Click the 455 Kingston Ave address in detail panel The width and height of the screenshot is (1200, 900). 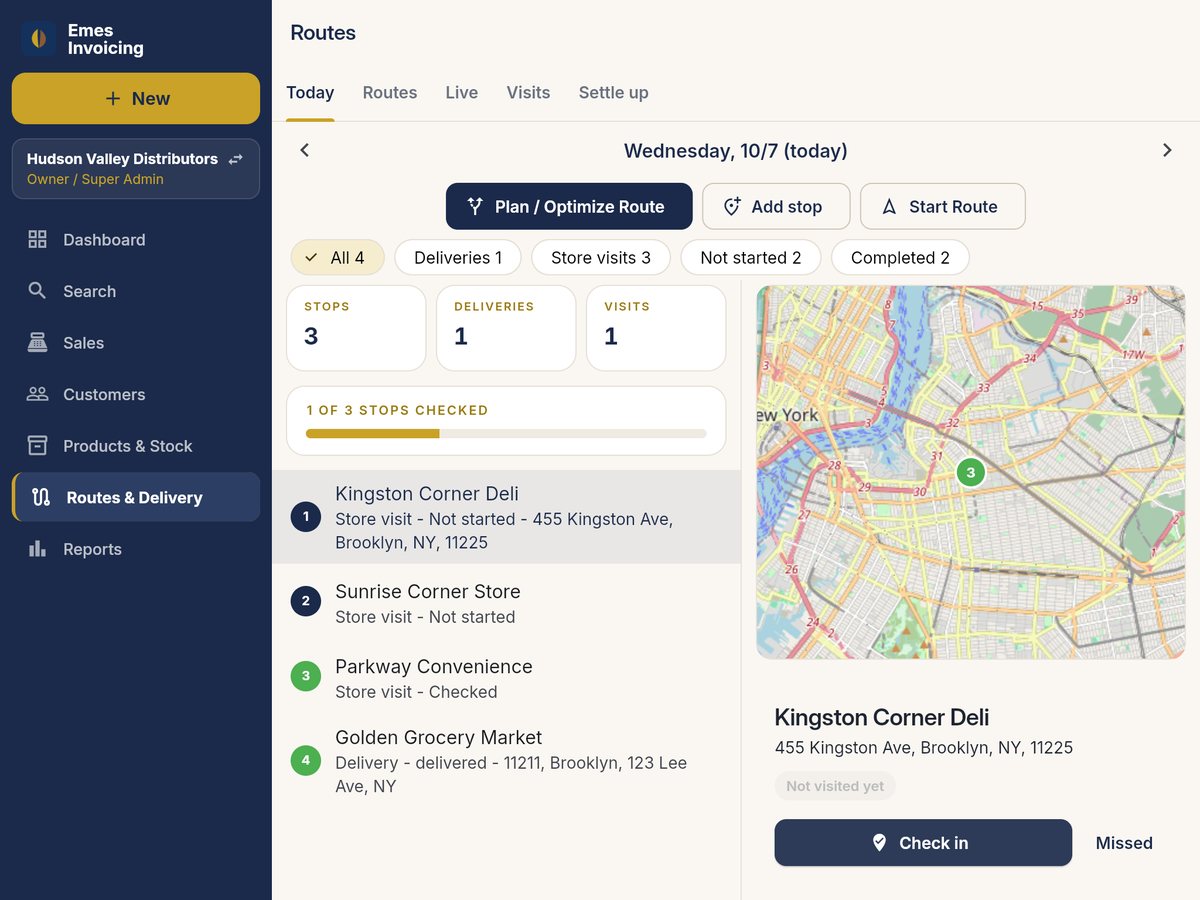point(924,748)
